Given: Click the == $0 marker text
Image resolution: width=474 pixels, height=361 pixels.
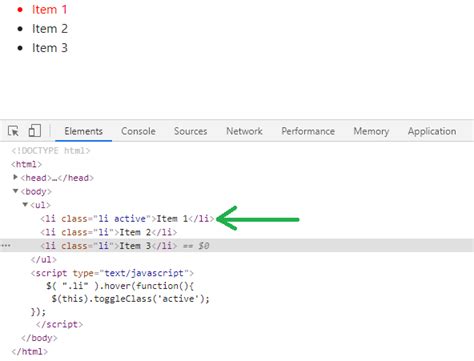Looking at the screenshot, I should (196, 246).
